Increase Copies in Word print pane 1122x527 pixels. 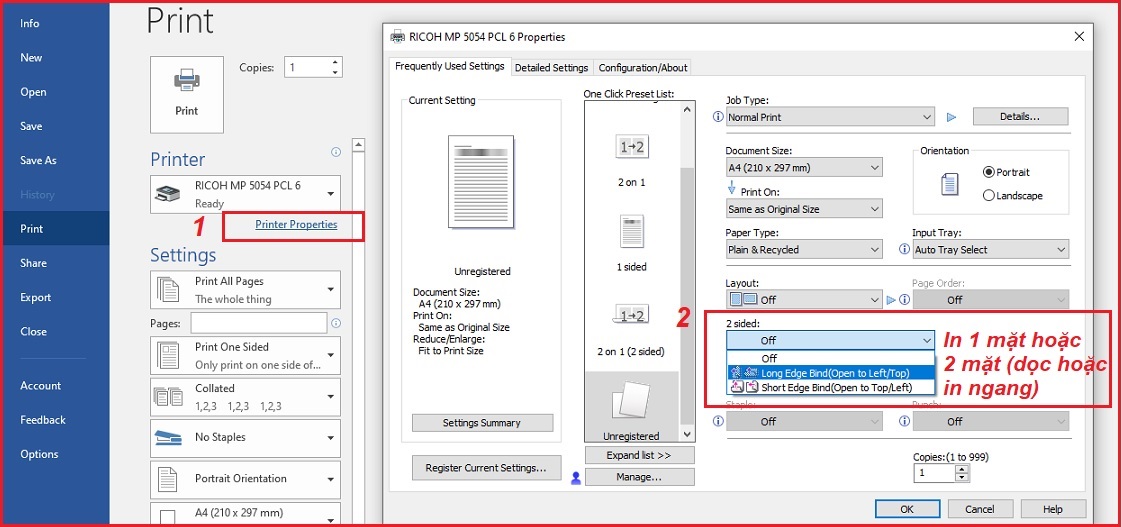pos(334,63)
